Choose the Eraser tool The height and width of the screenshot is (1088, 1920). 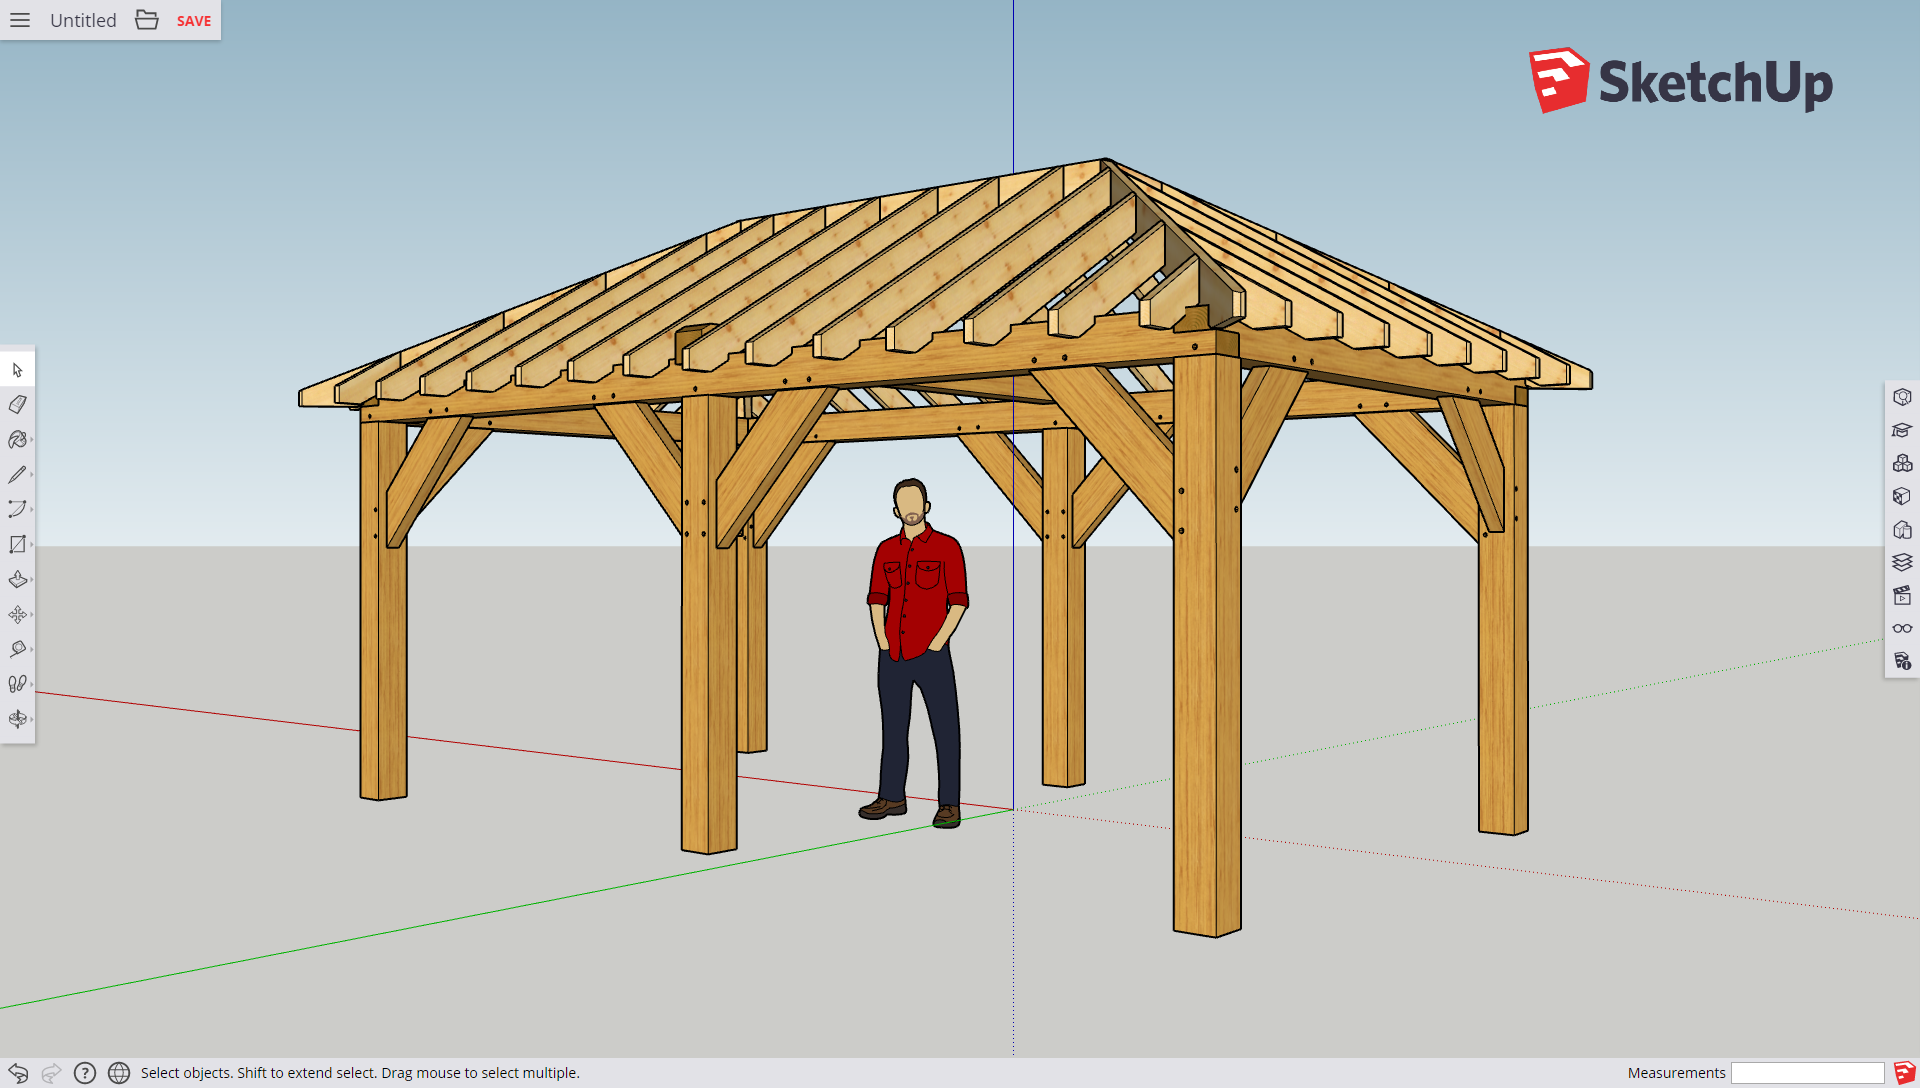17,405
